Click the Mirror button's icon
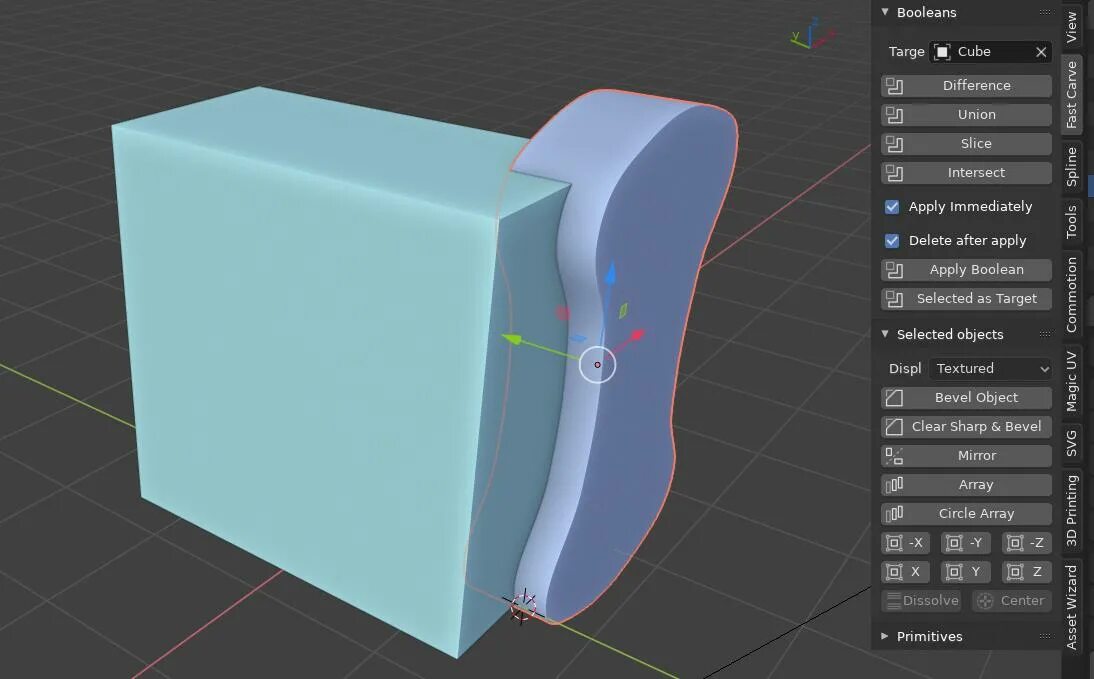This screenshot has height=679, width=1094. click(894, 456)
